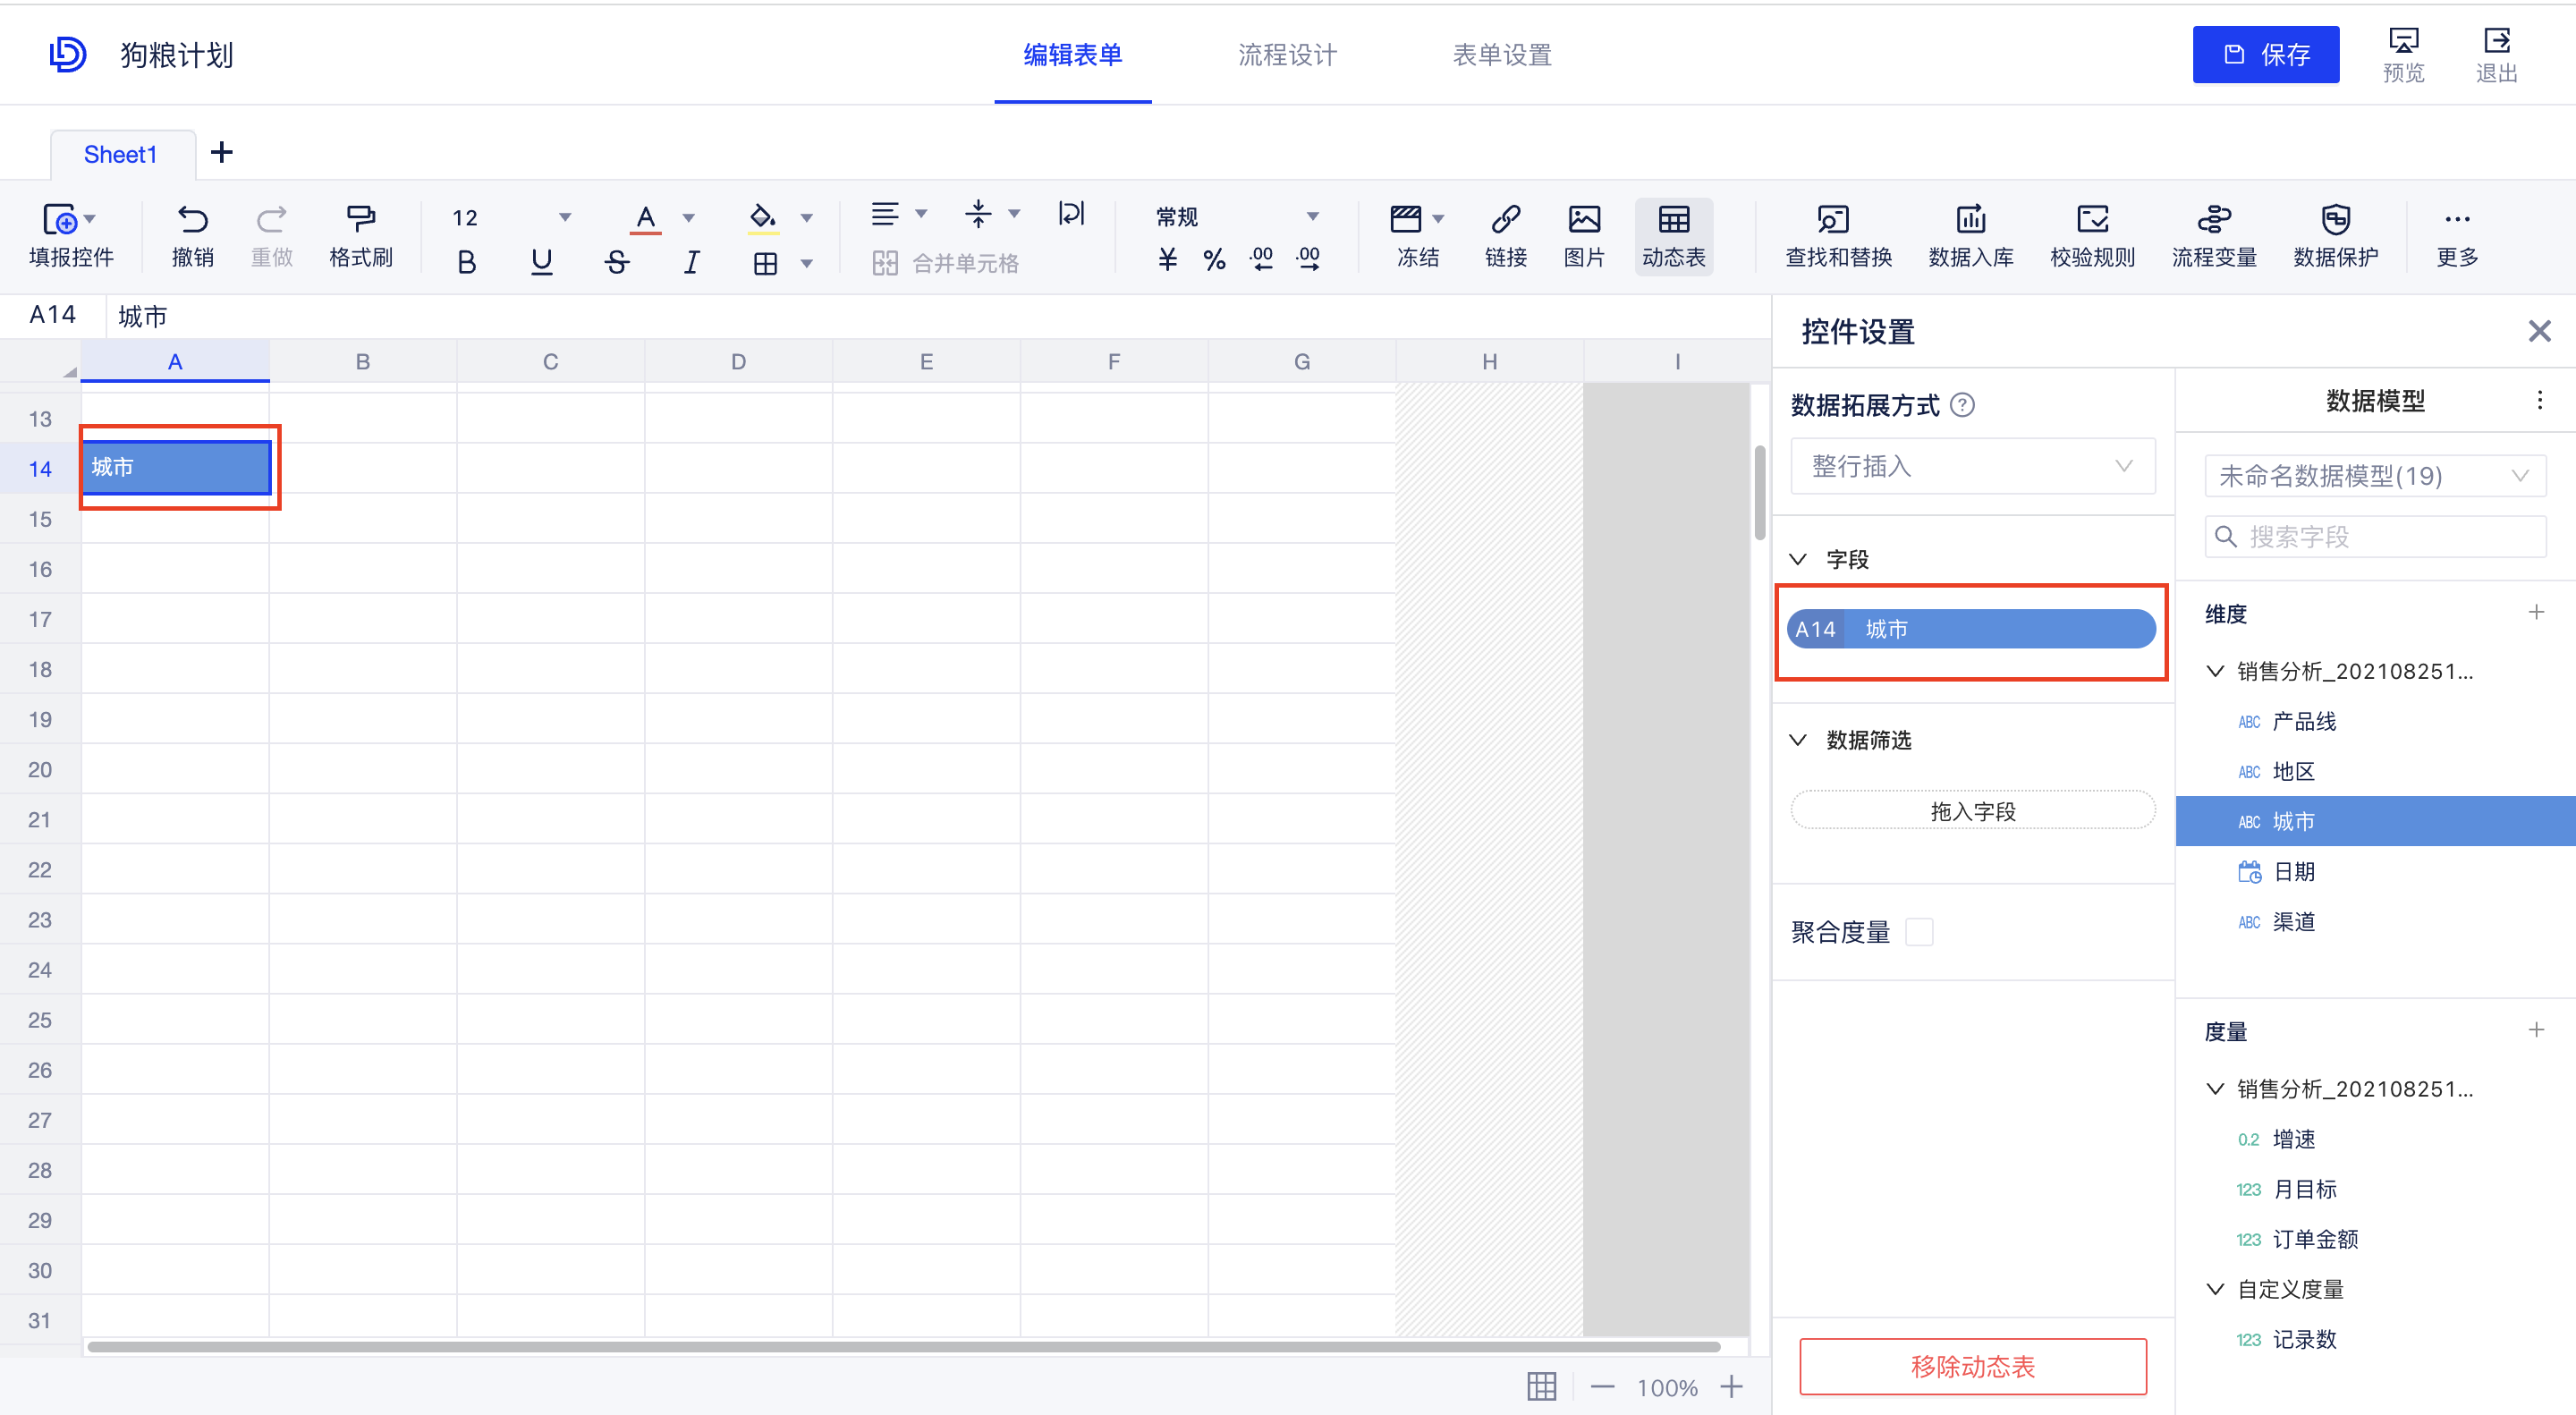Click the 保存 save button
Image resolution: width=2576 pixels, height=1415 pixels.
(2266, 55)
